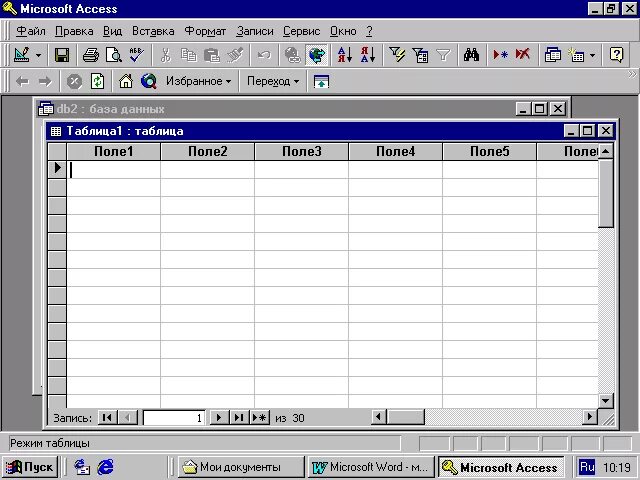640x480 pixels.
Task: Show the database window icon
Action: click(x=553, y=55)
